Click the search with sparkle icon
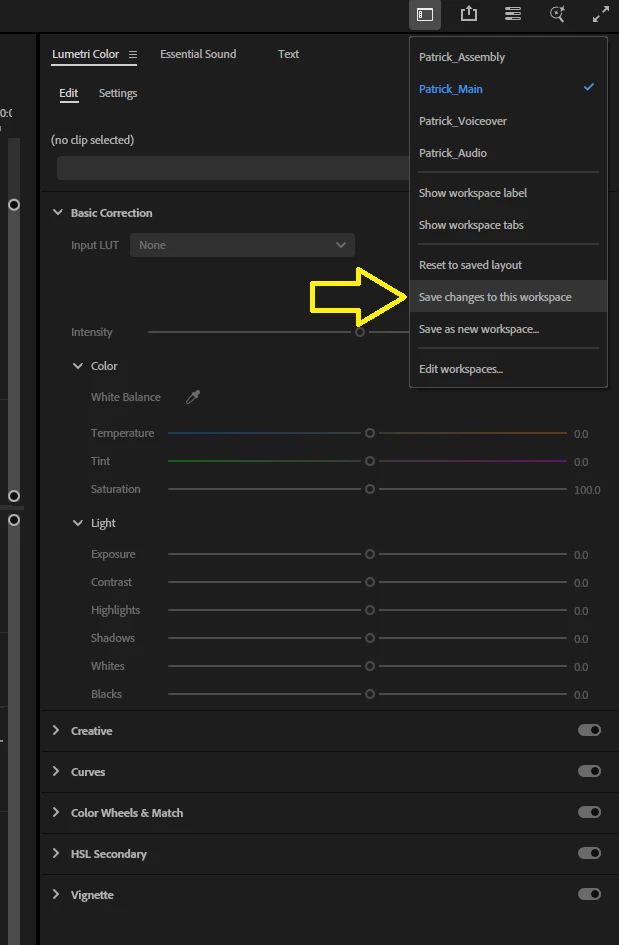 click(x=558, y=14)
